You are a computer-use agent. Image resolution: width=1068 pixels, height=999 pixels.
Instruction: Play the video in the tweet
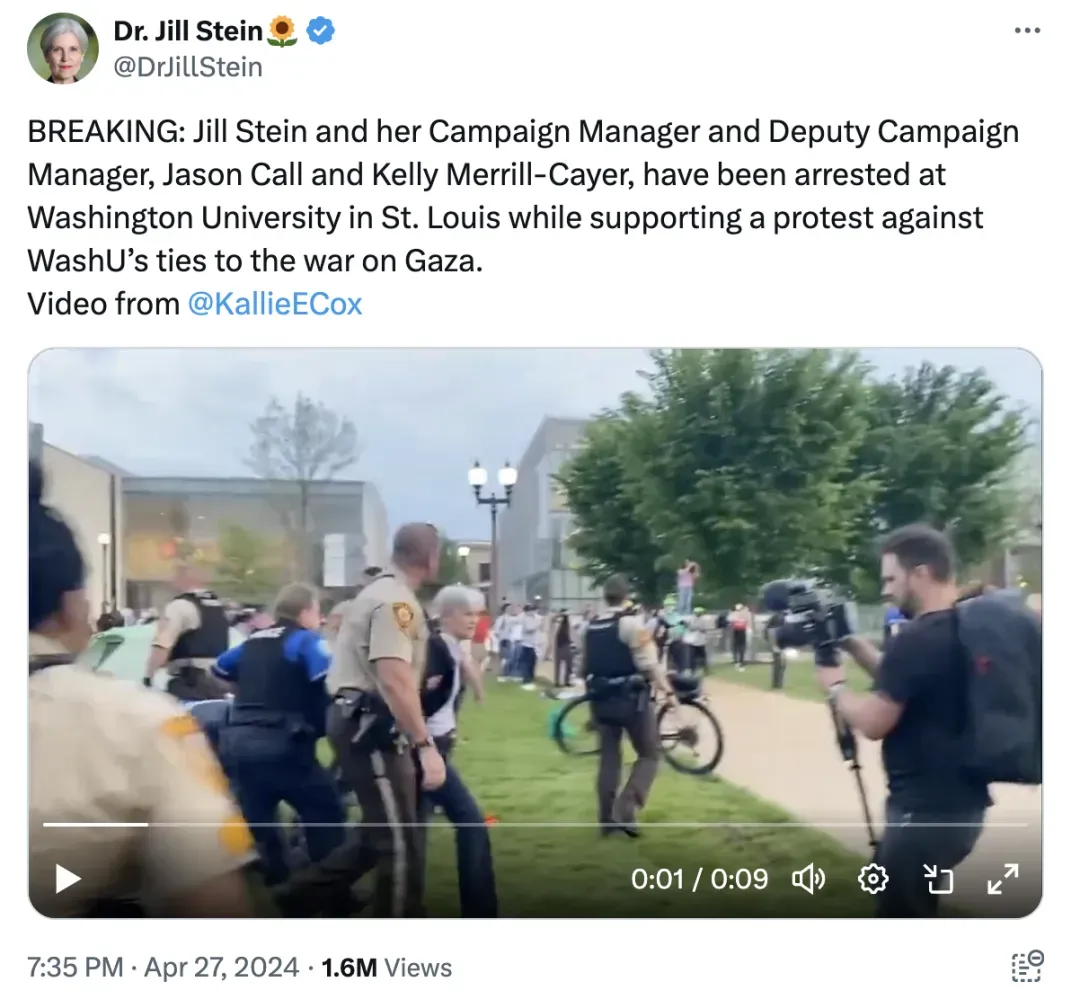68,879
